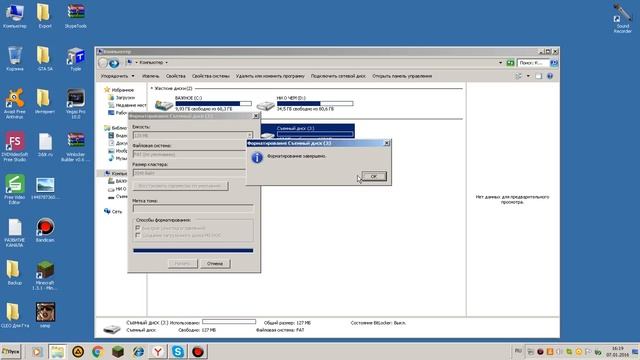Click Свойства in the Explorer toolbar
The height and width of the screenshot is (360, 640).
coord(176,76)
